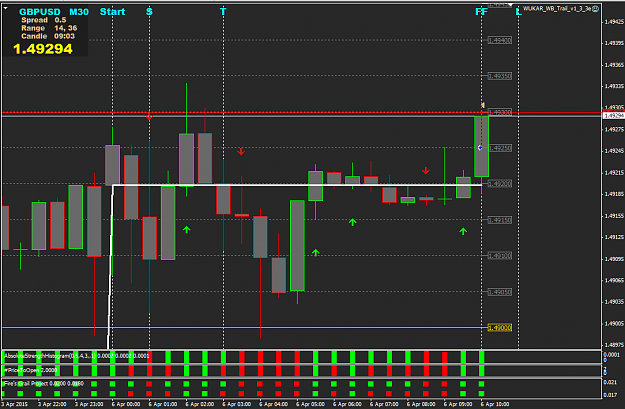This screenshot has width=625, height=409.
Task: Click the 0.021 scale value of Fire's Grail subwindow
Action: point(610,382)
